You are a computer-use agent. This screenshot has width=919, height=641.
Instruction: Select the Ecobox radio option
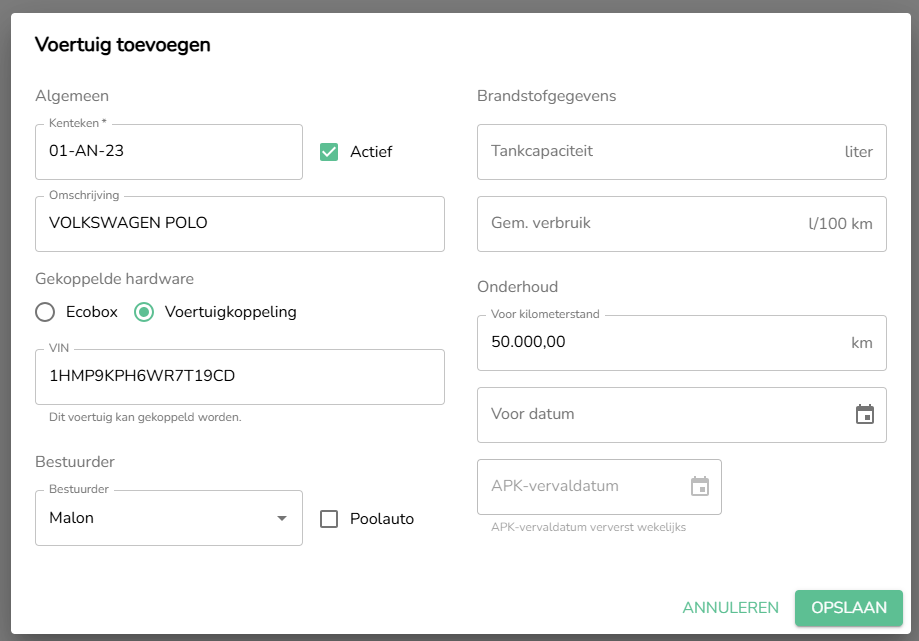click(45, 312)
